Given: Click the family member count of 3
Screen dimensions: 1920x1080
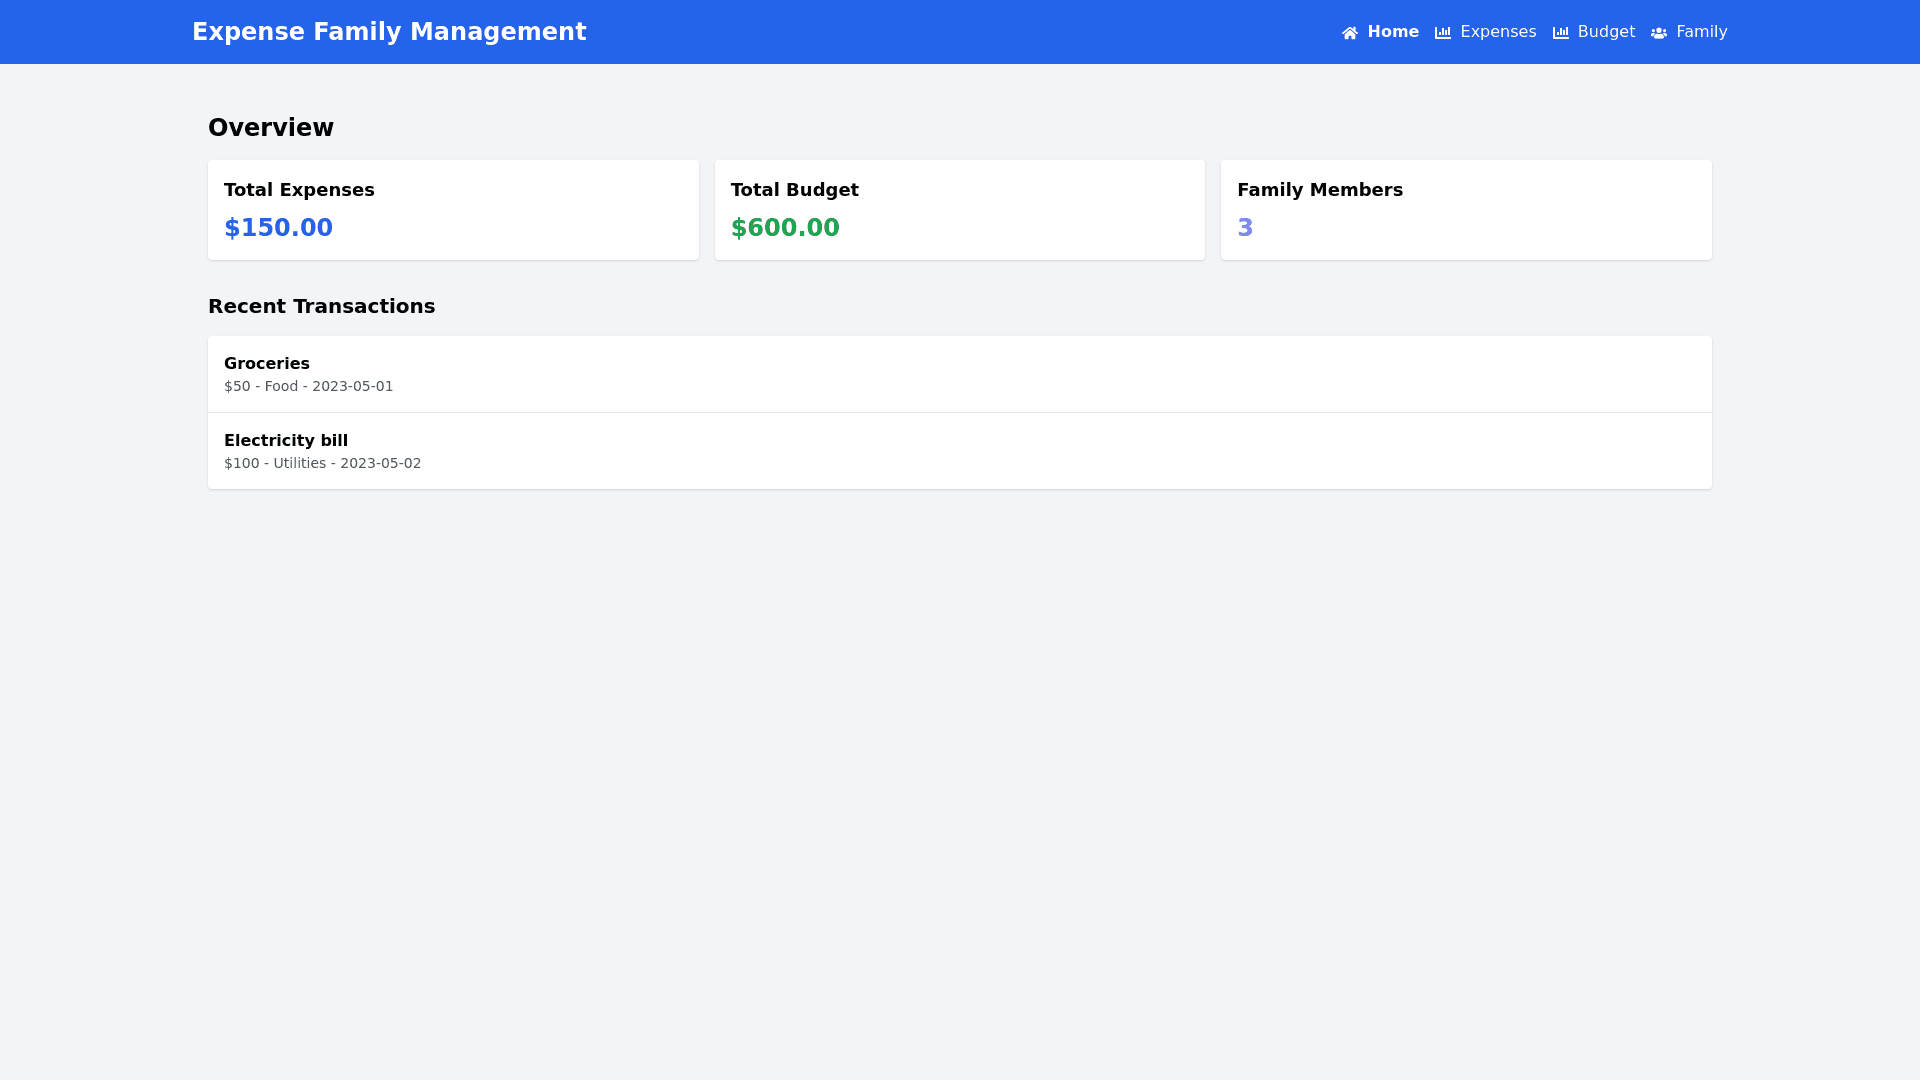Looking at the screenshot, I should pos(1245,228).
